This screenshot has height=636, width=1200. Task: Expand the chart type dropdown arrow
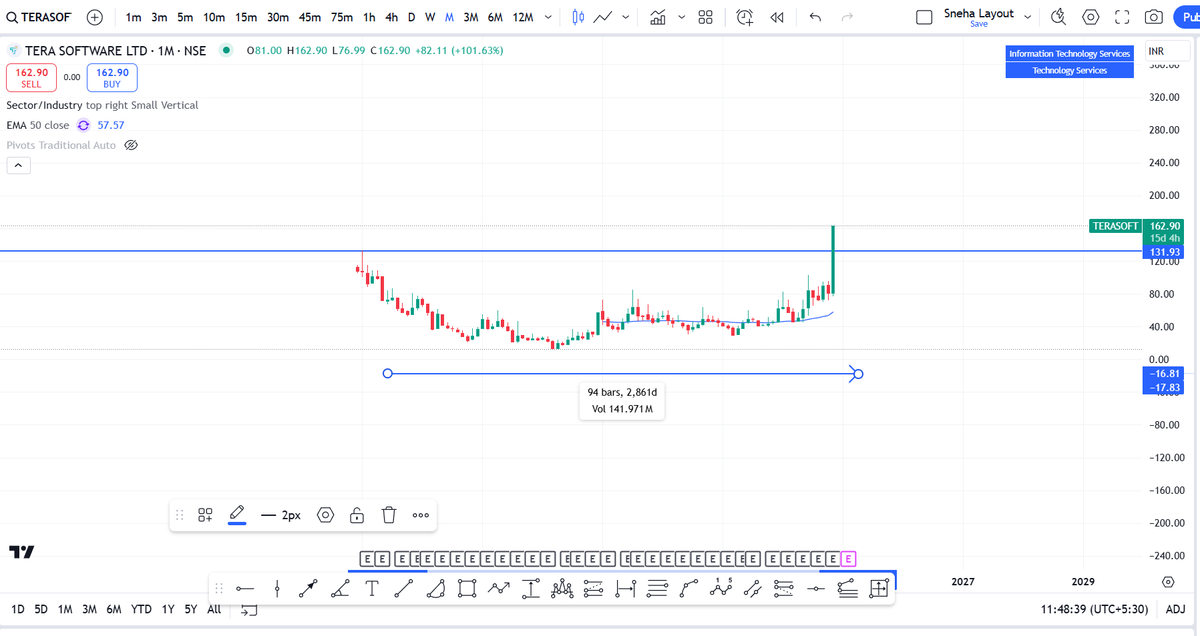[625, 18]
